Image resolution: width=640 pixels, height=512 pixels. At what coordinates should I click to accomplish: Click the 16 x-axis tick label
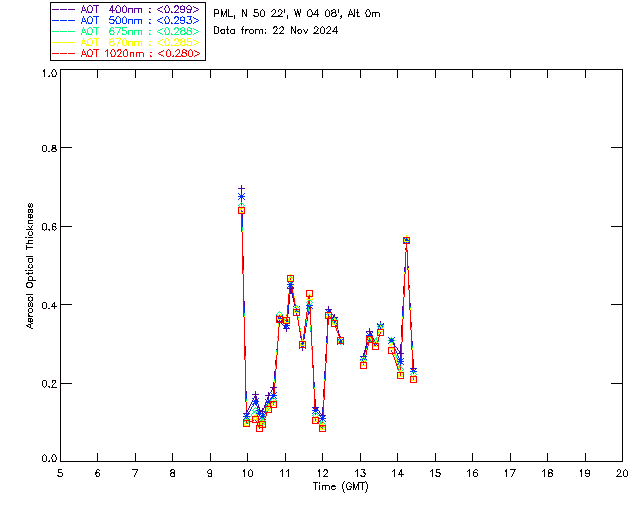tap(472, 473)
